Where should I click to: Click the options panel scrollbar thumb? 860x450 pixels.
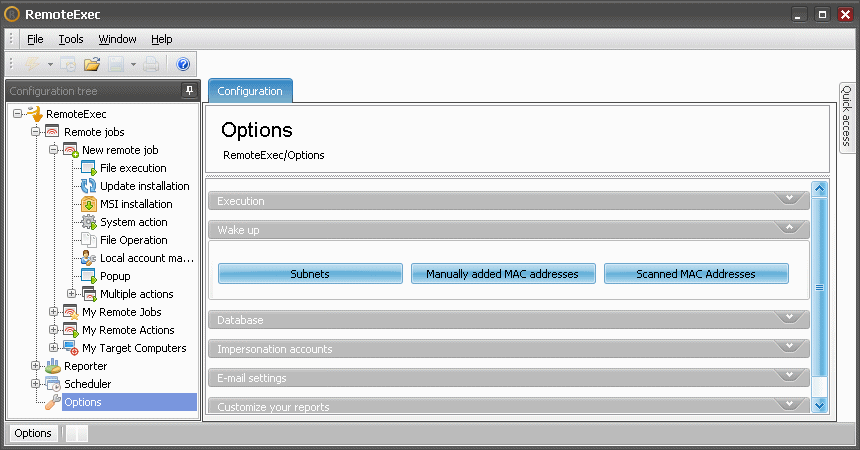(819, 288)
